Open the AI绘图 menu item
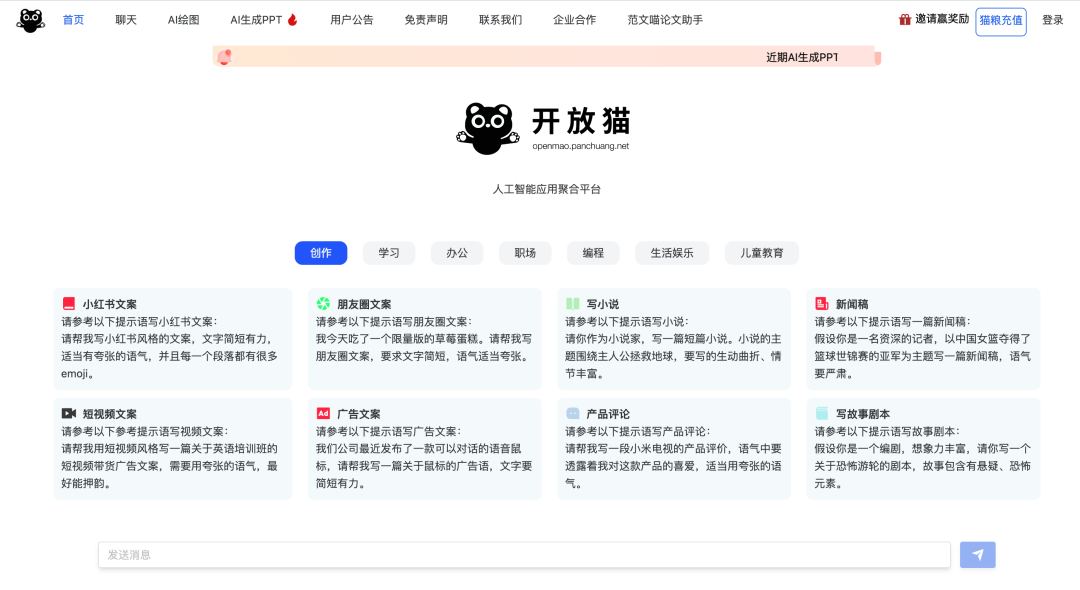The width and height of the screenshot is (1080, 590). 183,19
